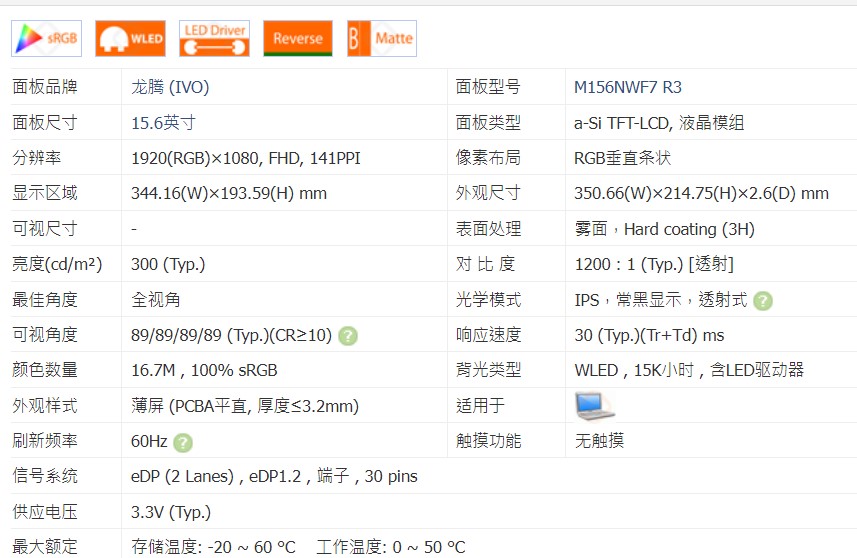Select contrast ratio 1200 : 1 (Typ.) value

(x=654, y=265)
